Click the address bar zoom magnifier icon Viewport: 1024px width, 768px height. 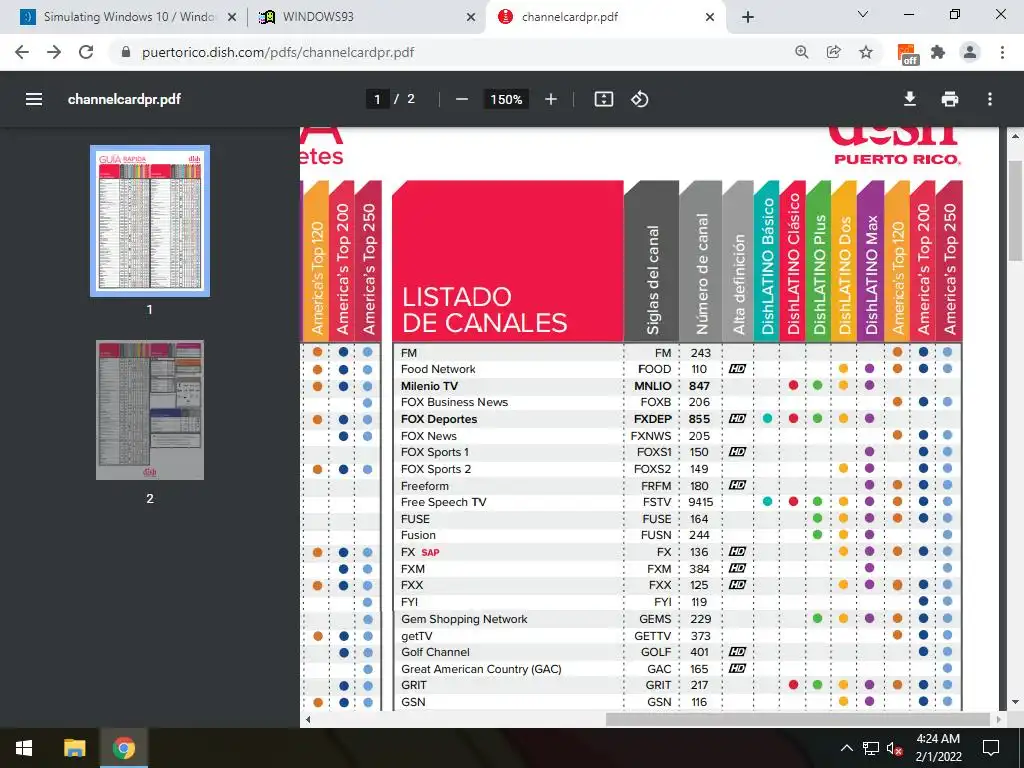[x=801, y=52]
